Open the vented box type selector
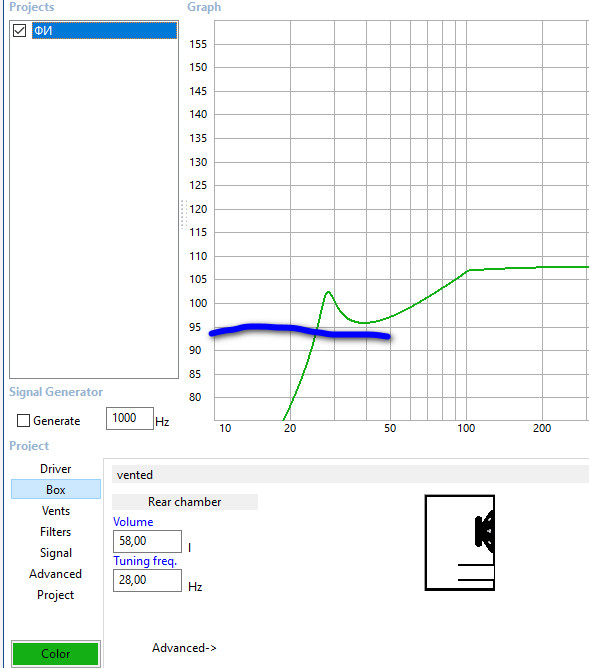 point(350,475)
